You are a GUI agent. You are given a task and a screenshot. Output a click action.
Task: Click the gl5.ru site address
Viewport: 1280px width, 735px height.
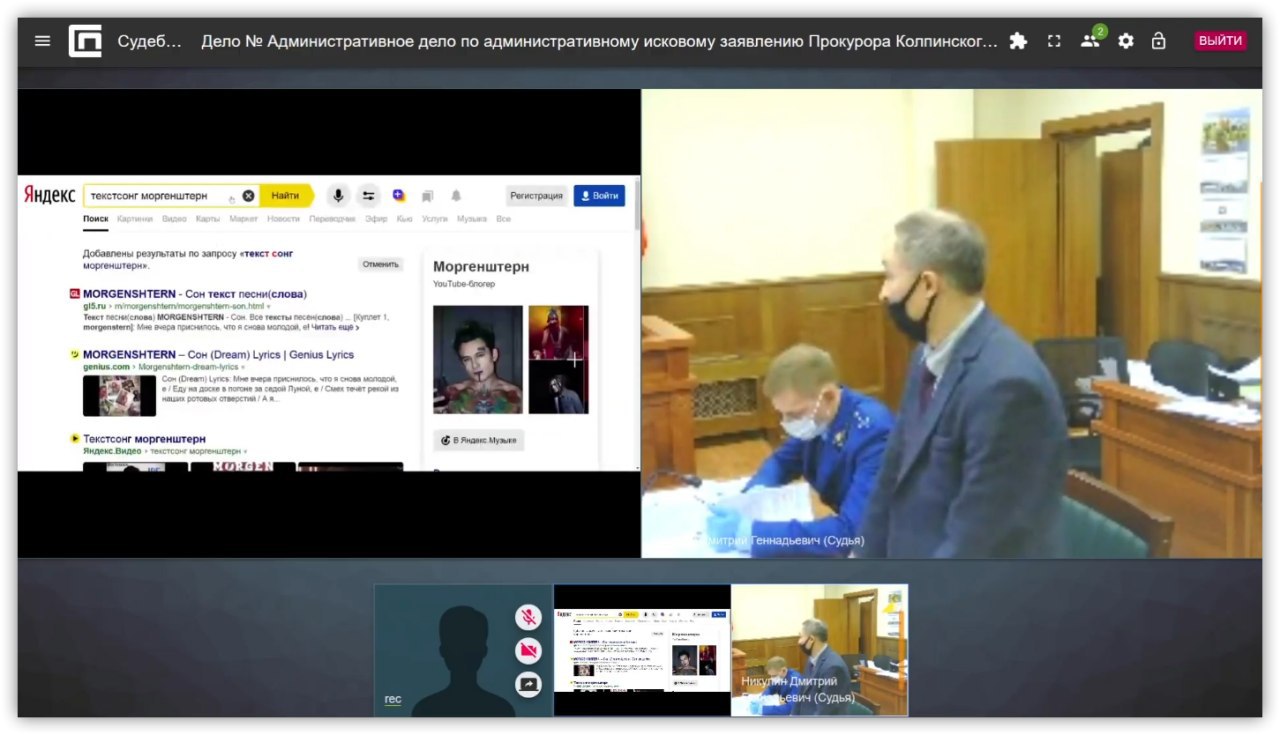[95, 306]
